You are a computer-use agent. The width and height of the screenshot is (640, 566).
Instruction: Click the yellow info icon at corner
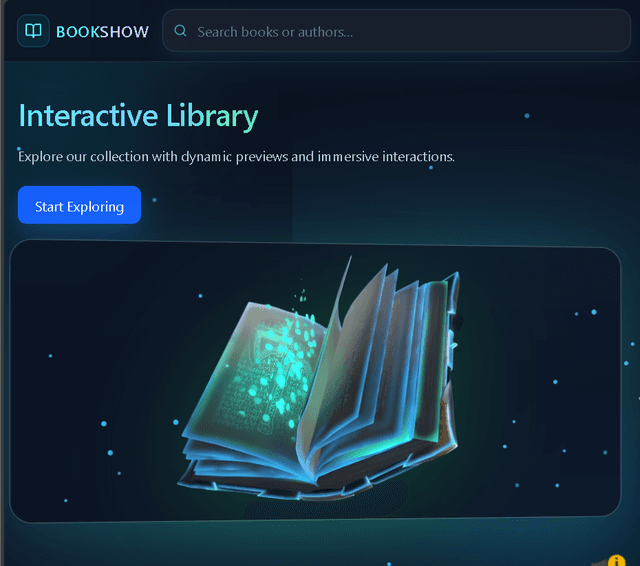tap(616, 561)
